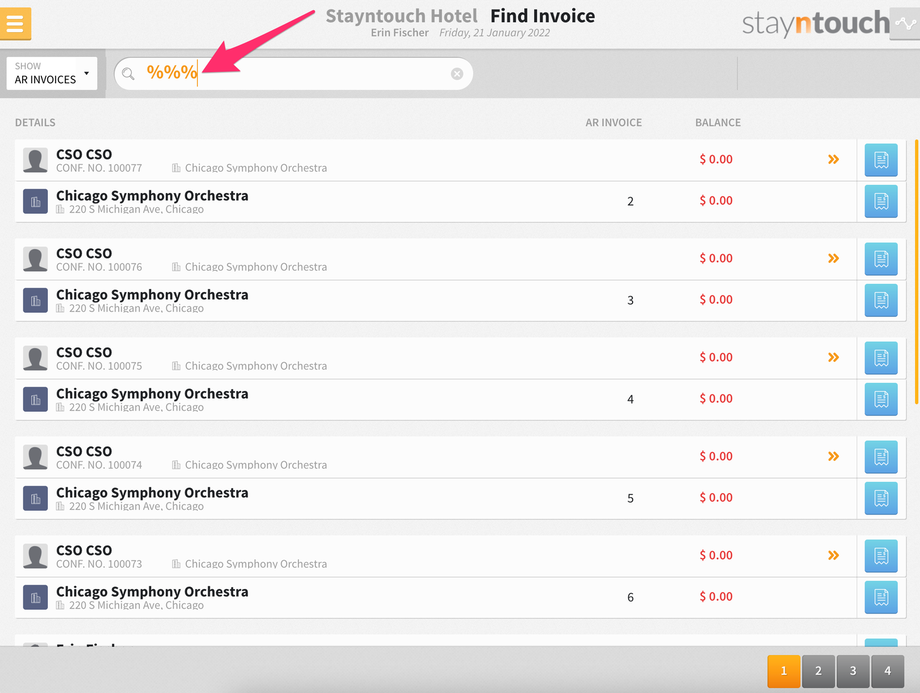This screenshot has width=920, height=693.
Task: Click the AR INVOICE column header
Action: [613, 123]
